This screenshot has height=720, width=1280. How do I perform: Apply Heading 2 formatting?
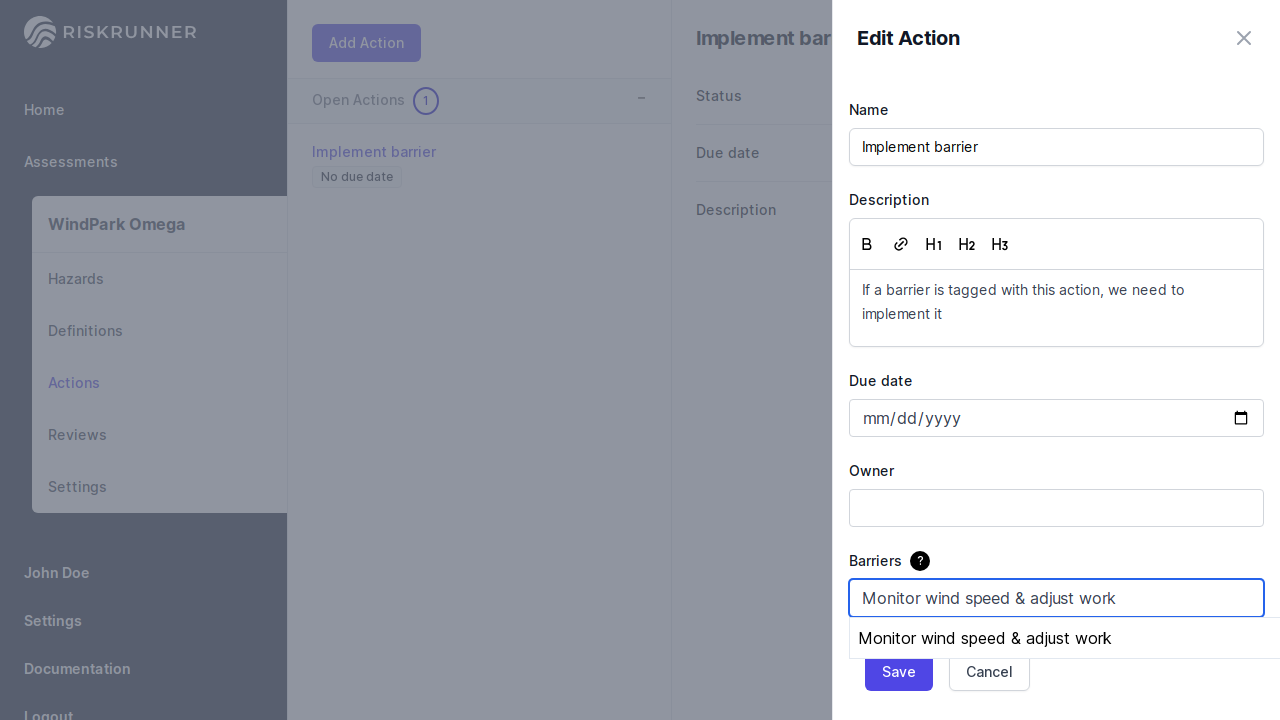pos(966,245)
